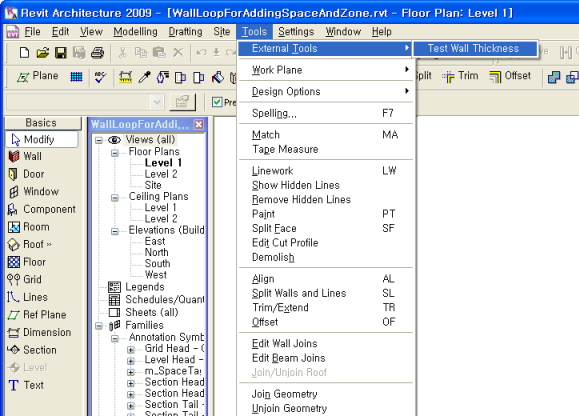Image resolution: width=579 pixels, height=416 pixels.
Task: Open the Site floor plan
Action: click(x=153, y=185)
